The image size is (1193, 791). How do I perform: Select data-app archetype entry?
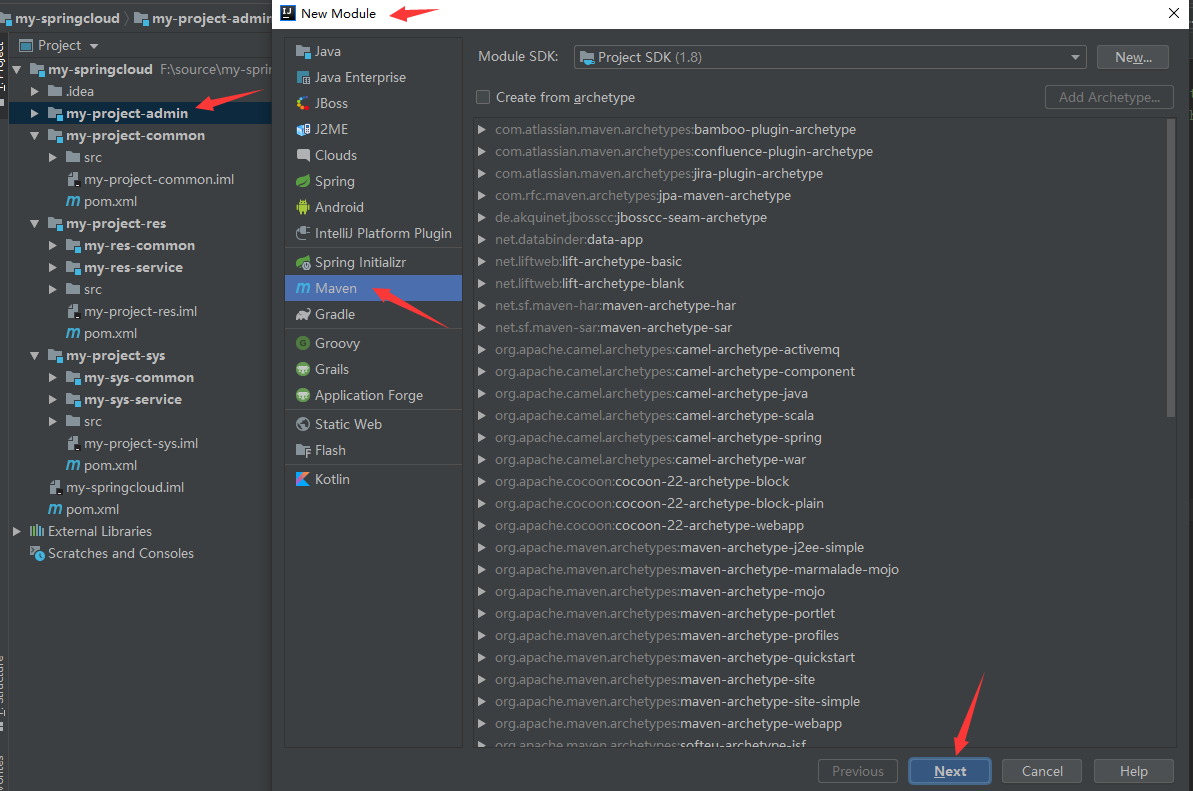click(x=615, y=240)
